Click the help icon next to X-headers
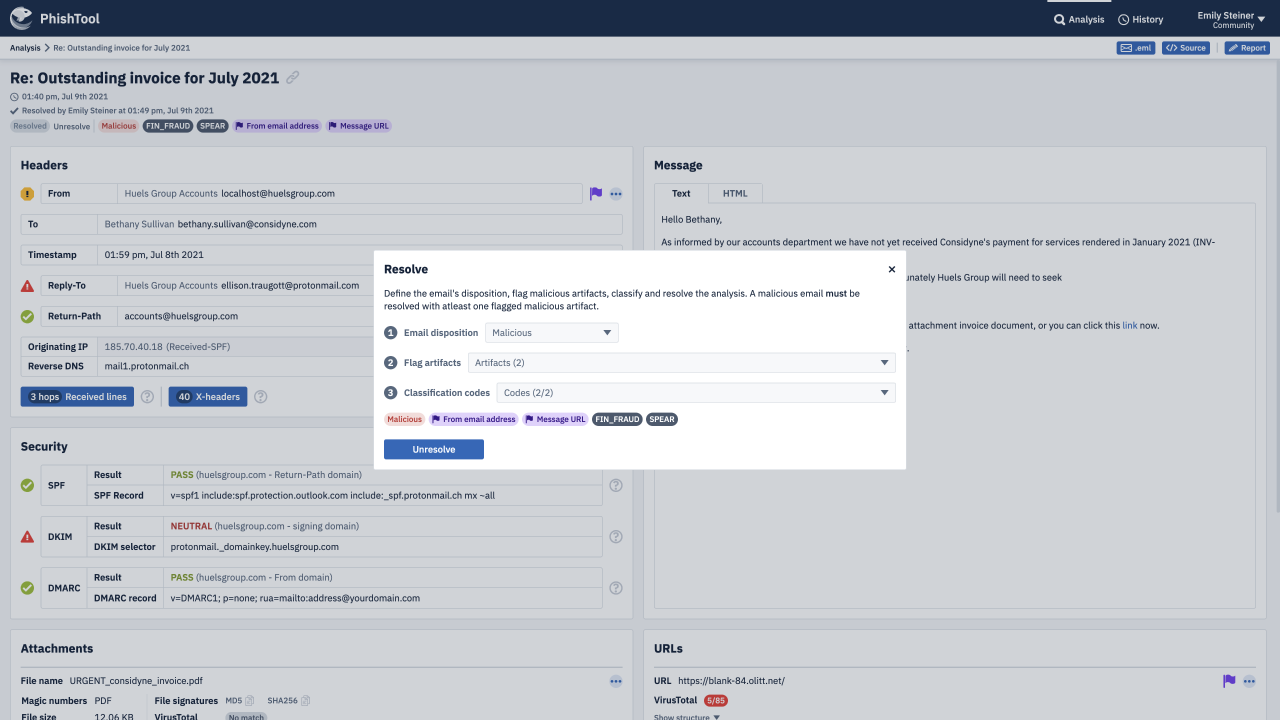This screenshot has height=720, width=1280. pos(260,397)
